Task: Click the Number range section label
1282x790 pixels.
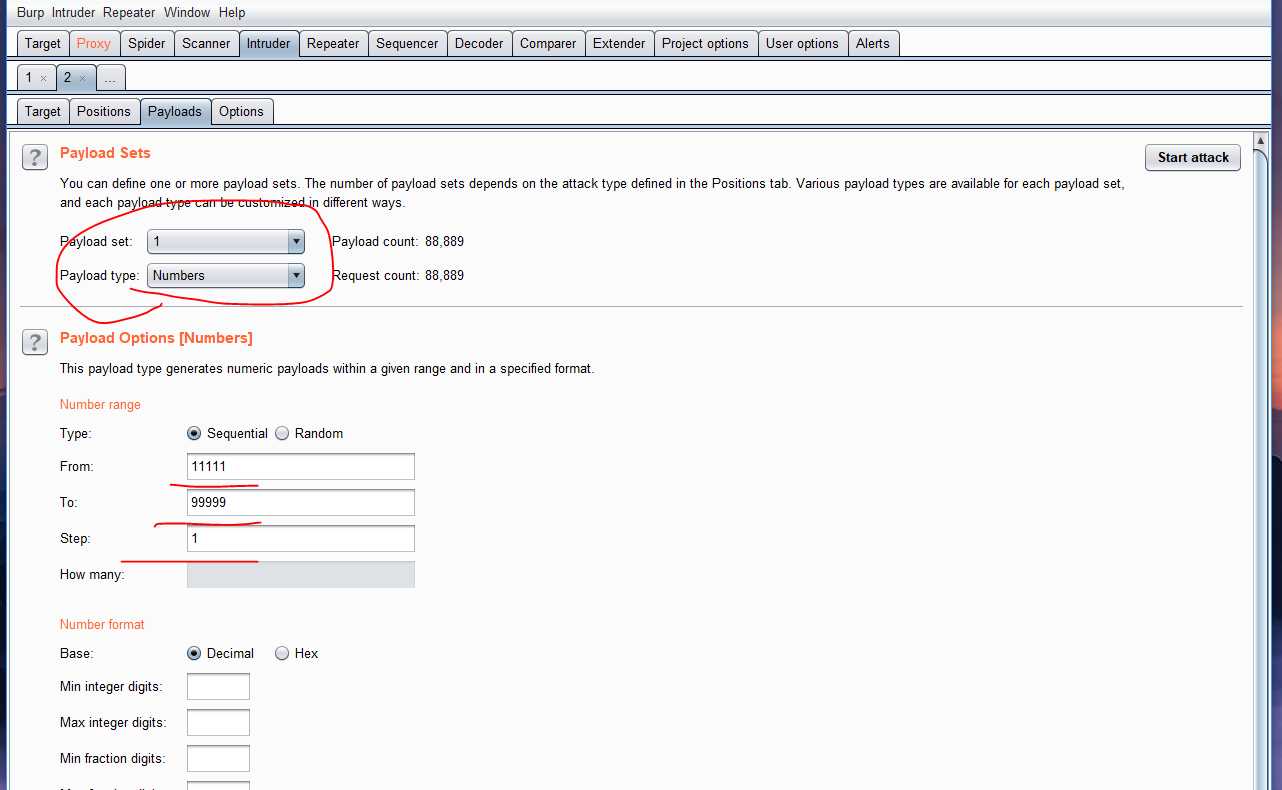Action: point(100,404)
